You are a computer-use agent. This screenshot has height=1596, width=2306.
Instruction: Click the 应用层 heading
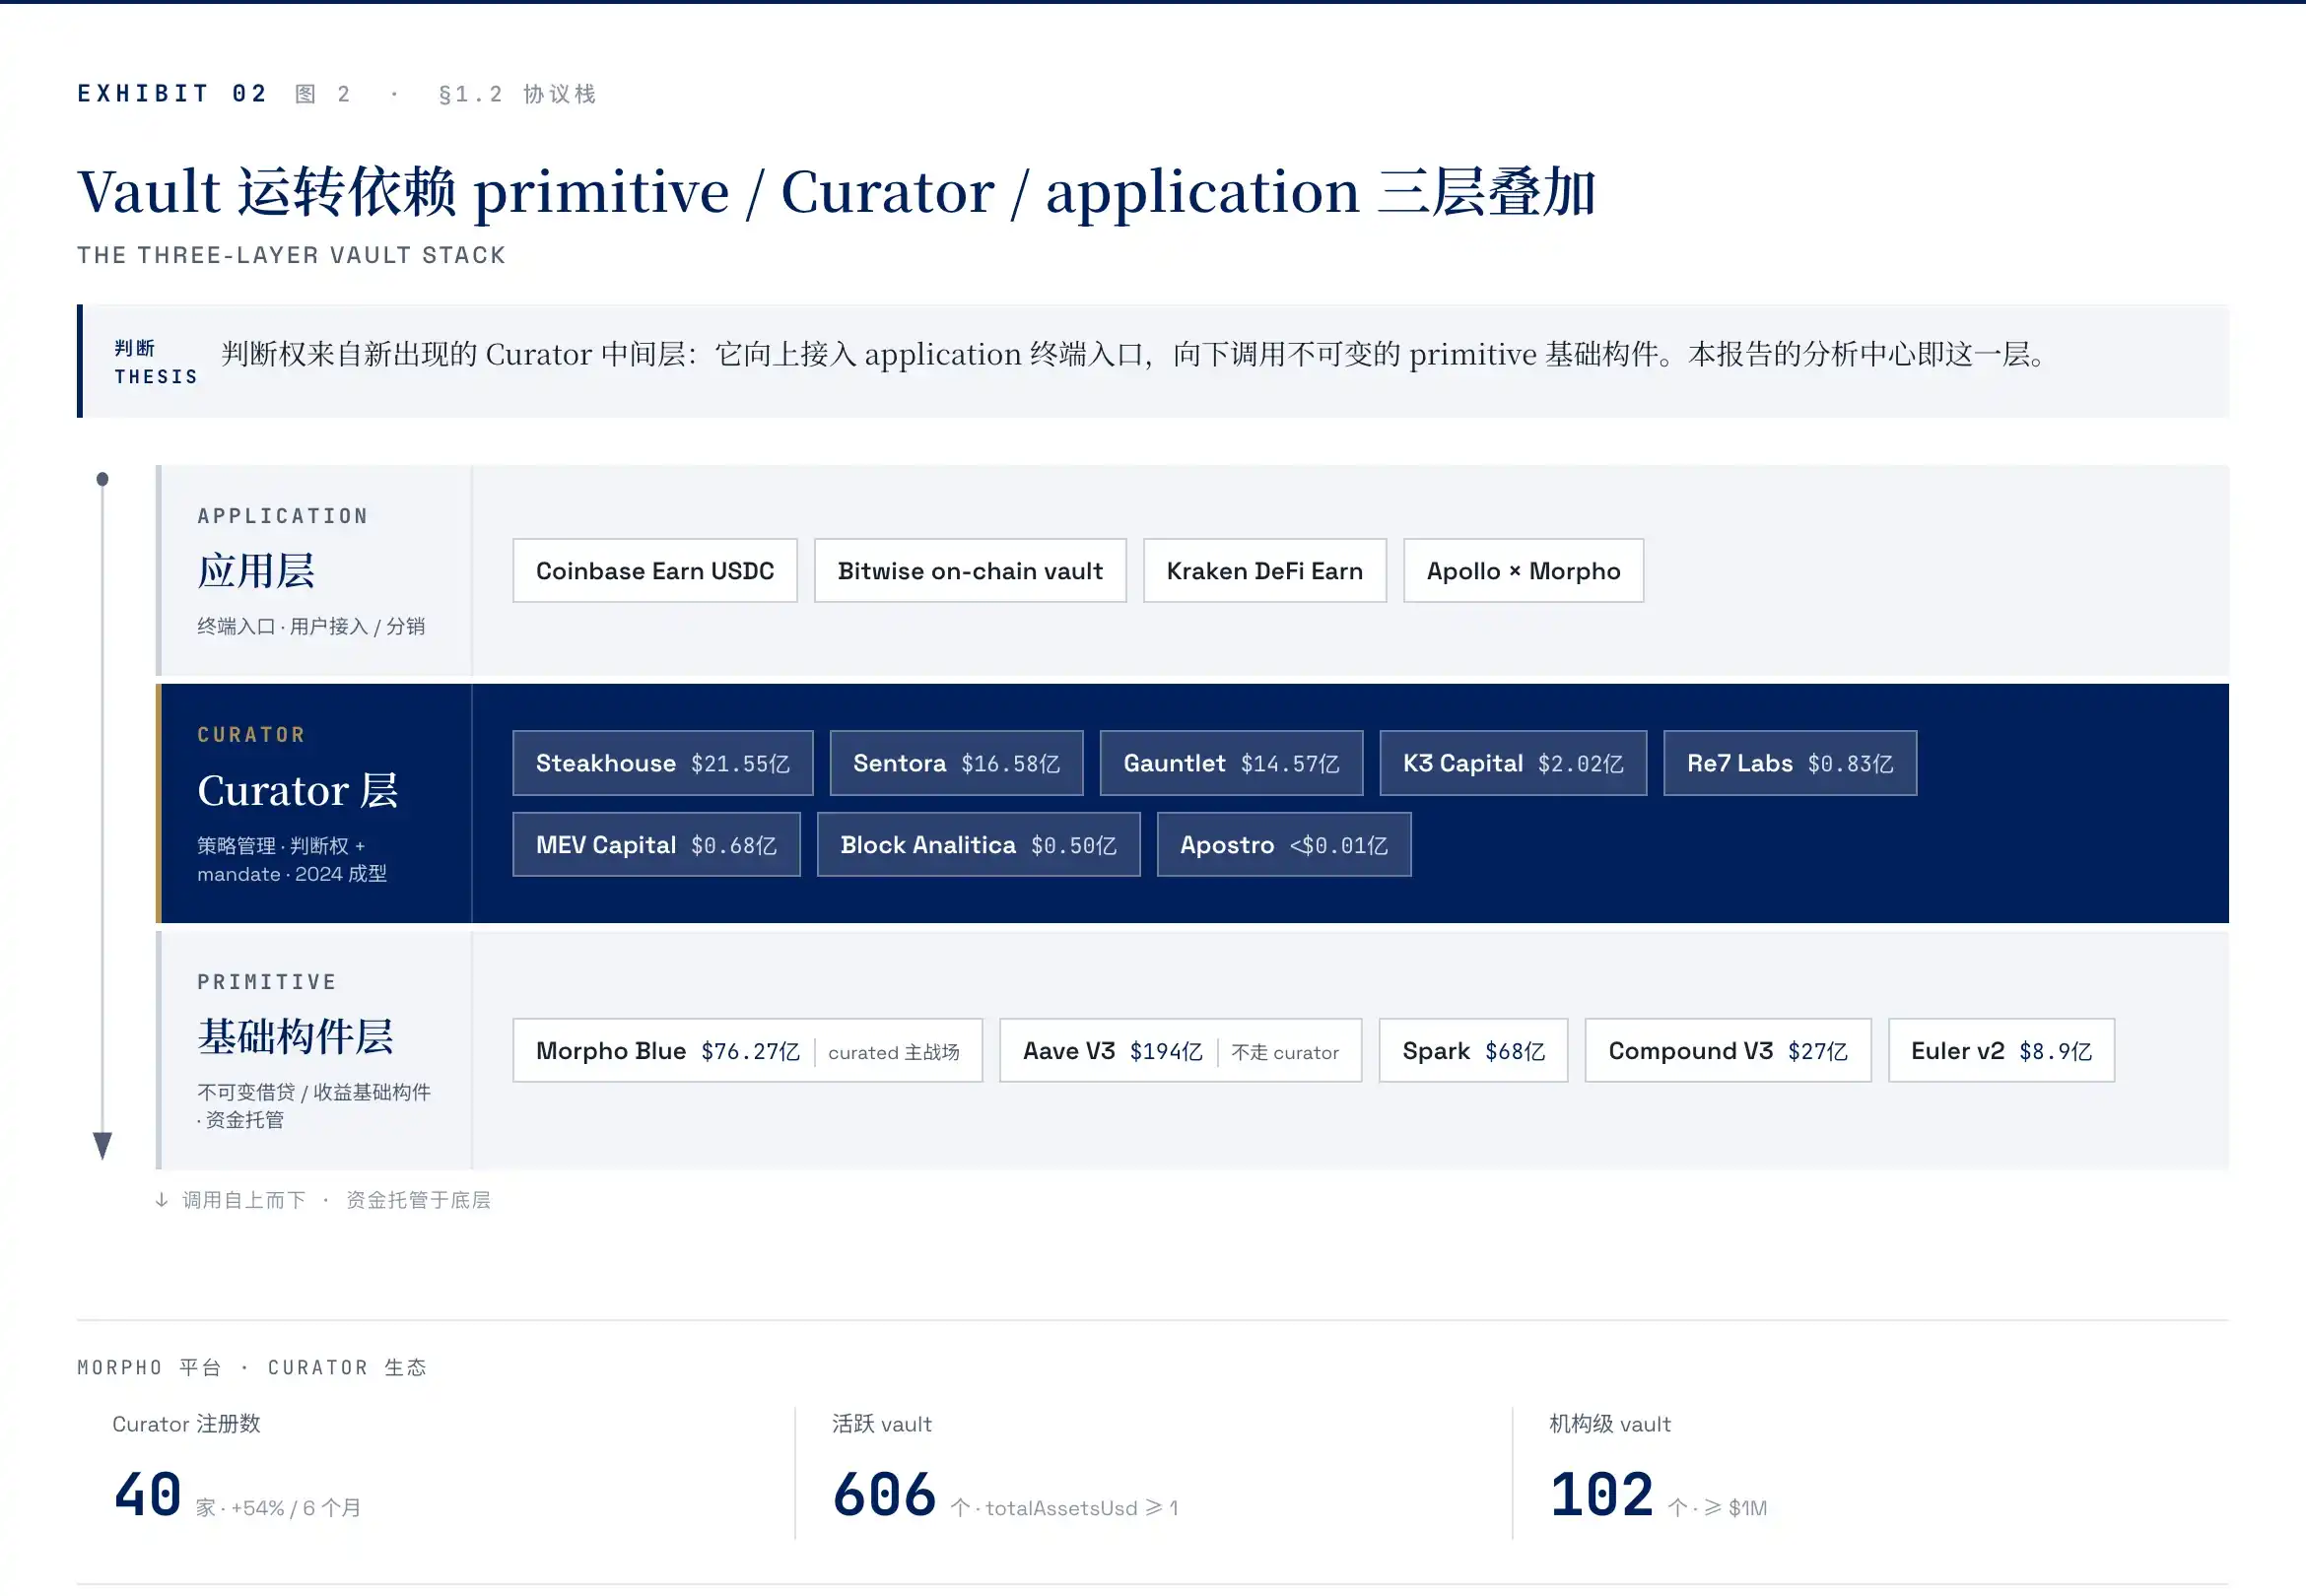[x=256, y=571]
